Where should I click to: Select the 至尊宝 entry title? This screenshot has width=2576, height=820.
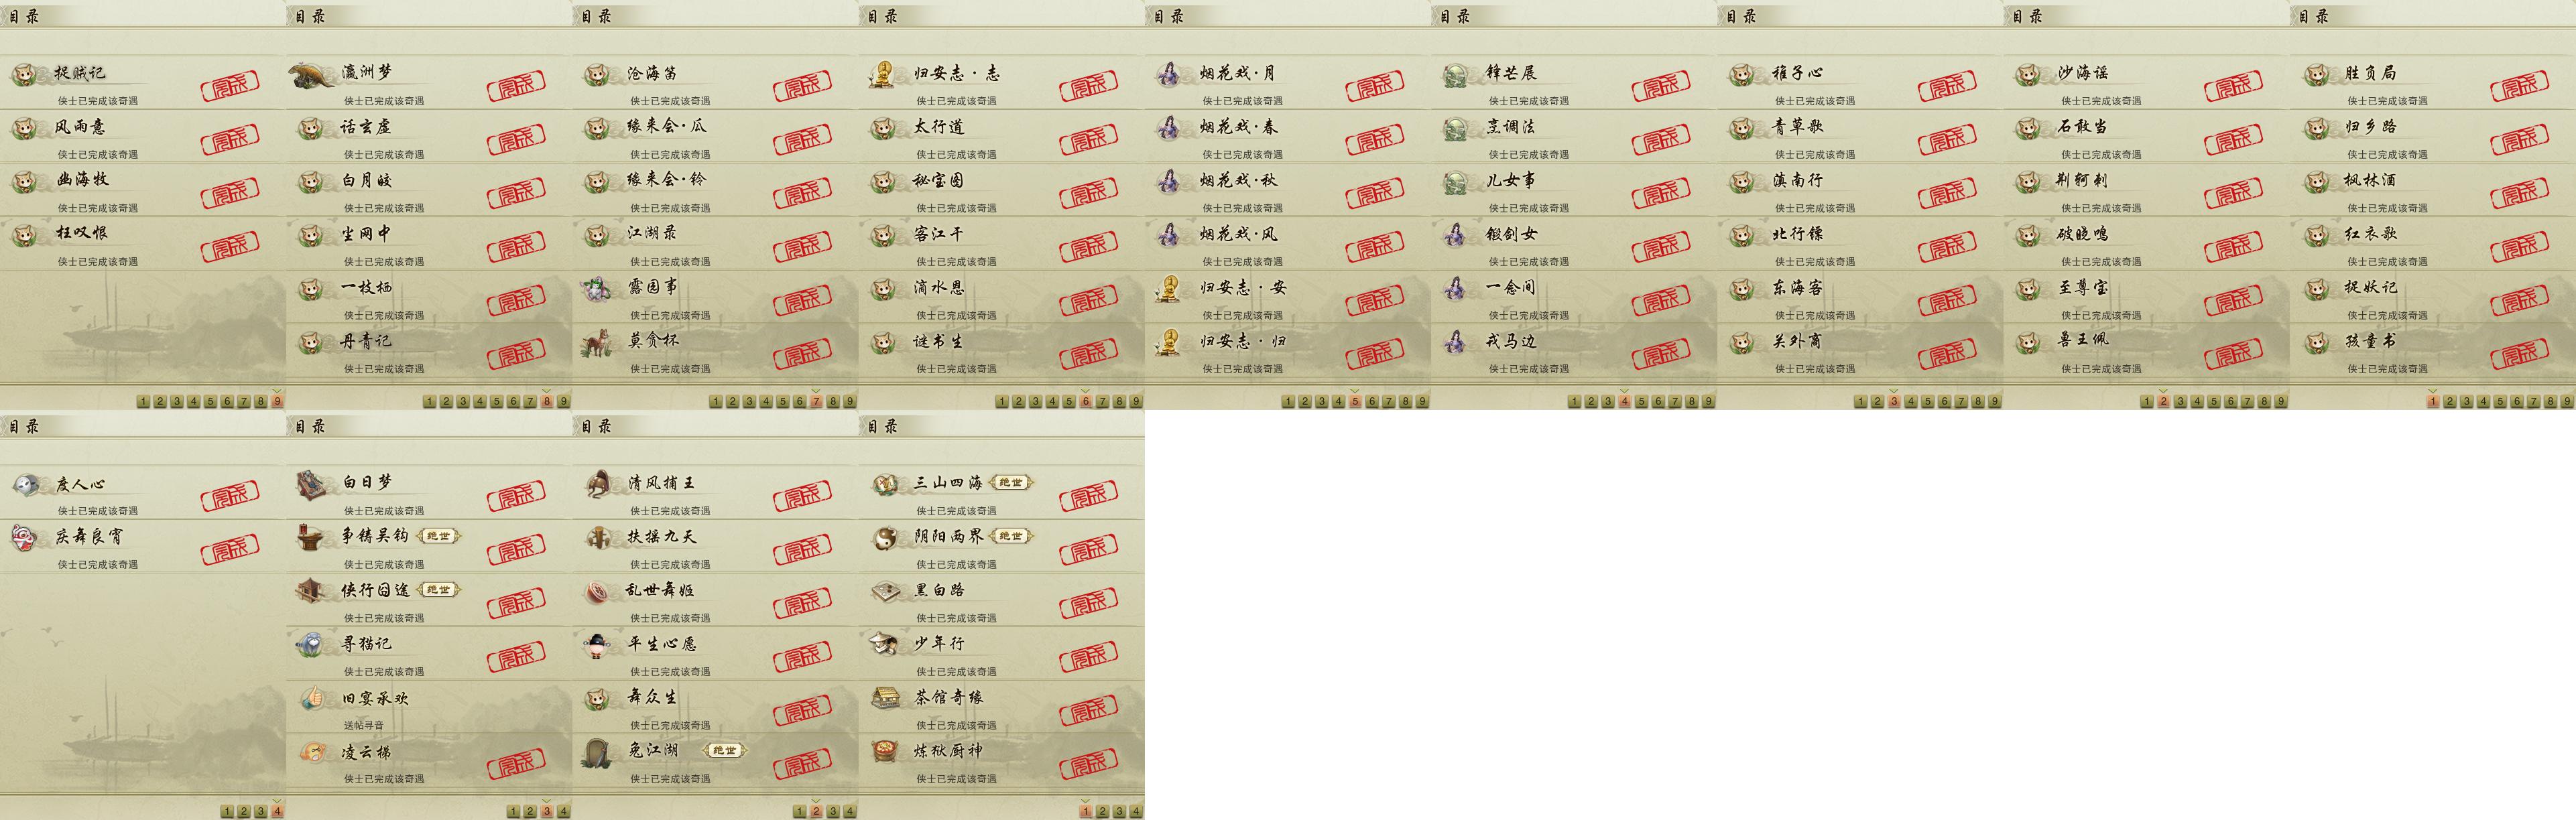[x=2083, y=287]
